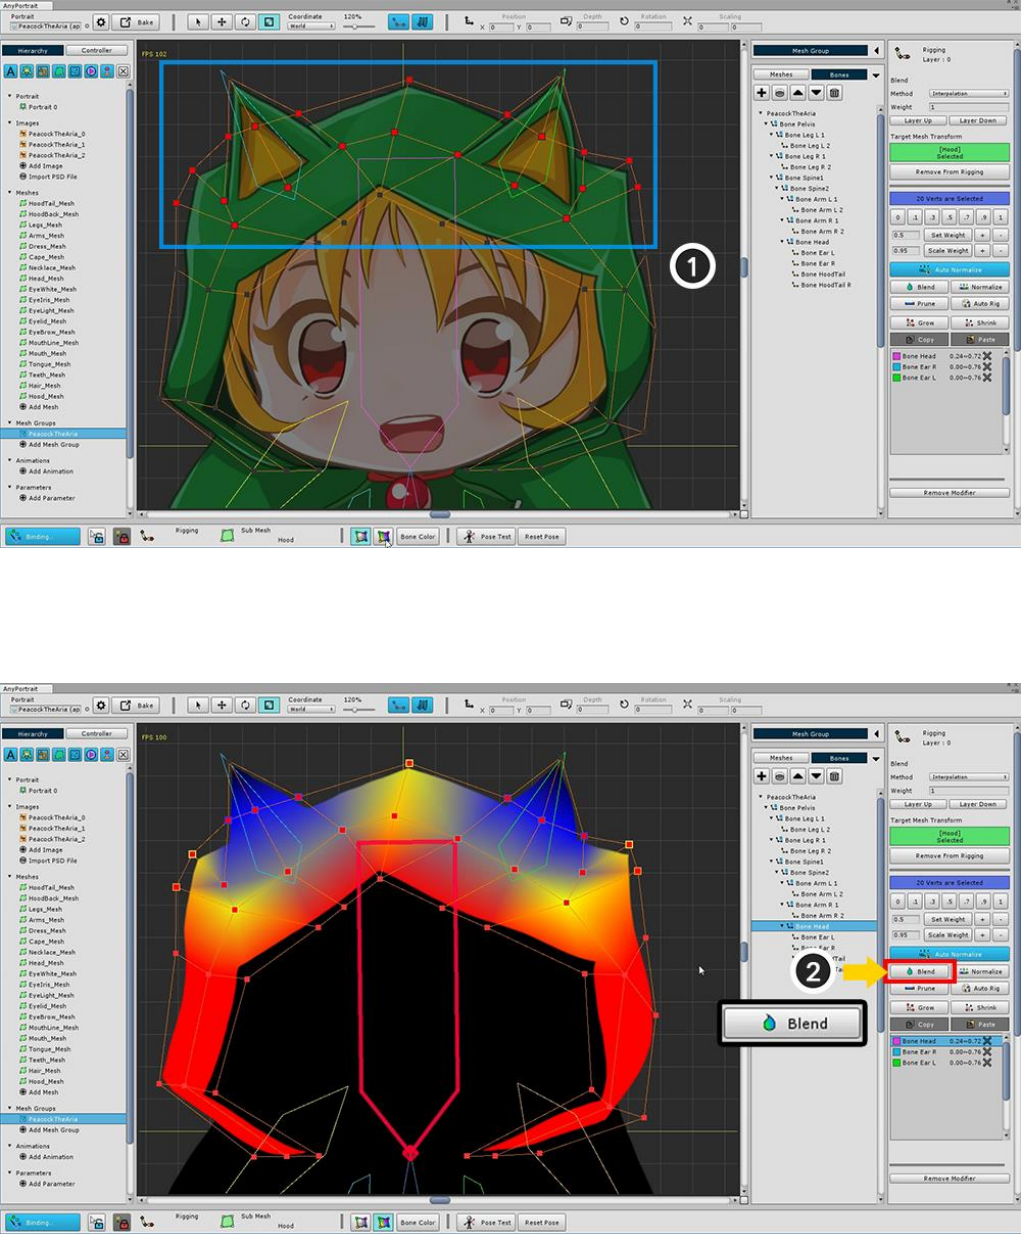Toggle Auto Normalize in top screenshot
Viewport: 1021px width, 1234px height.
click(x=949, y=269)
